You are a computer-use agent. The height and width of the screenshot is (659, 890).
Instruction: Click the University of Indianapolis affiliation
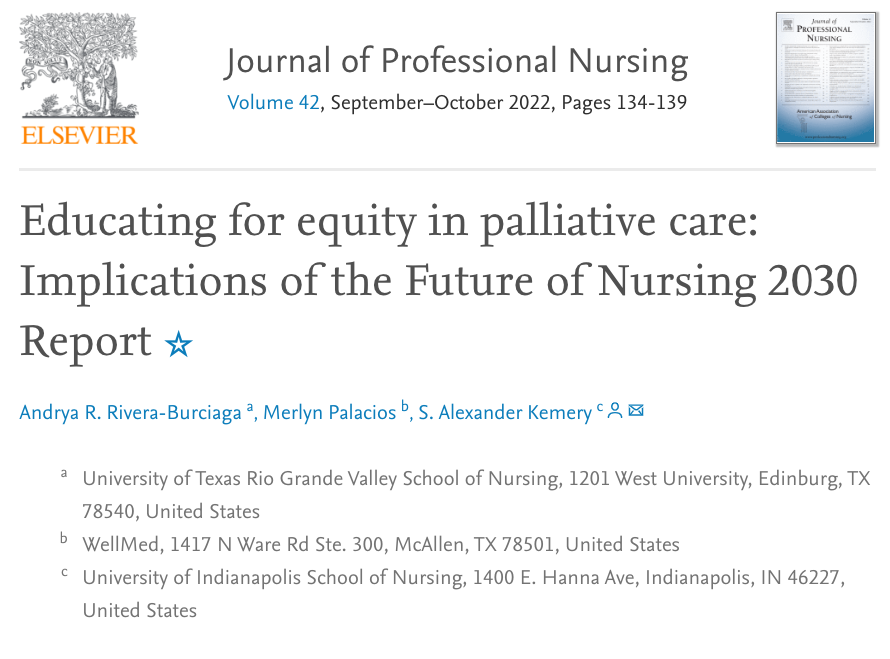[464, 594]
